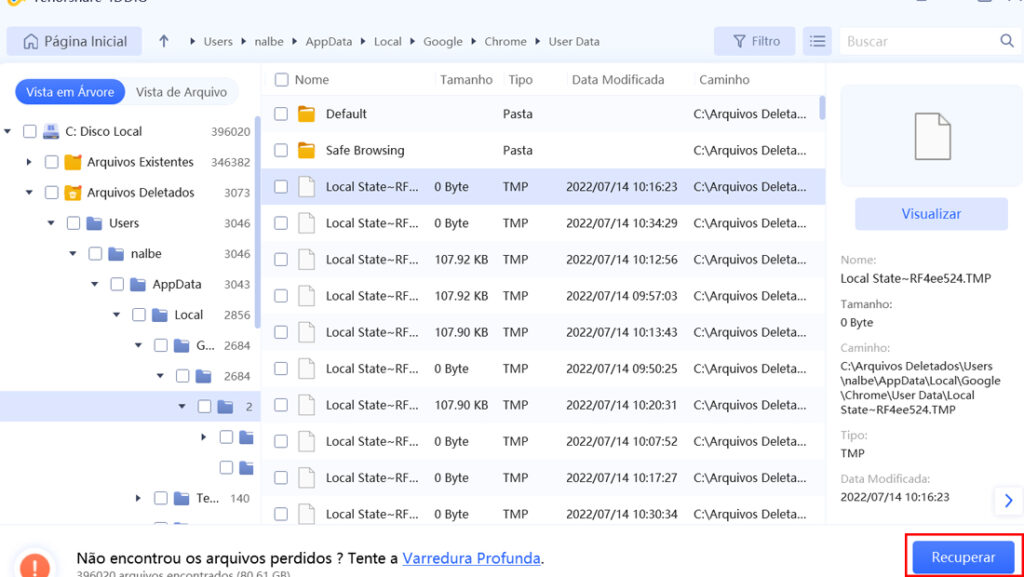
Task: Collapse the AppData tree node
Action: tap(95, 284)
